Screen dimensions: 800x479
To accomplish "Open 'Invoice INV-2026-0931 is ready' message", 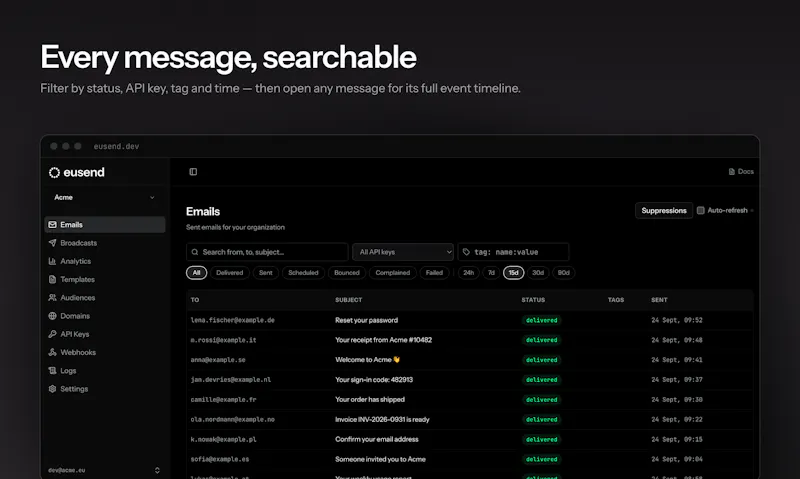I will (x=382, y=420).
